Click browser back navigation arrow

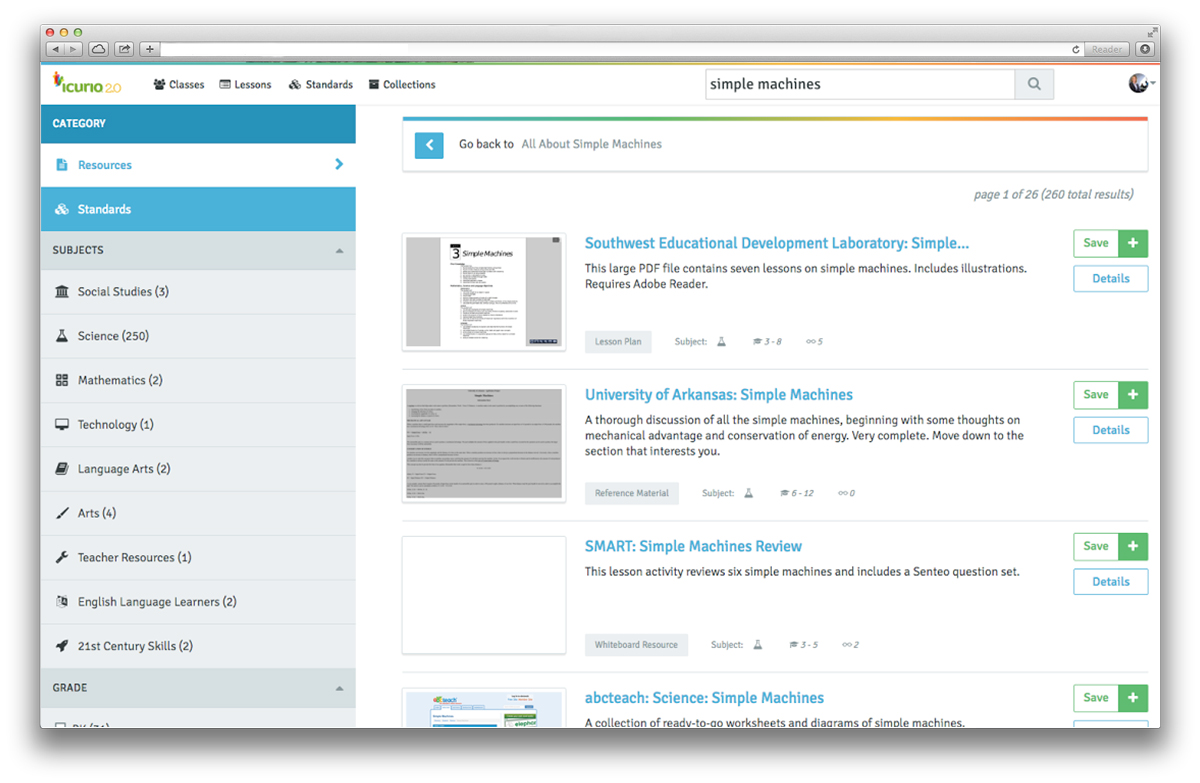[x=55, y=48]
